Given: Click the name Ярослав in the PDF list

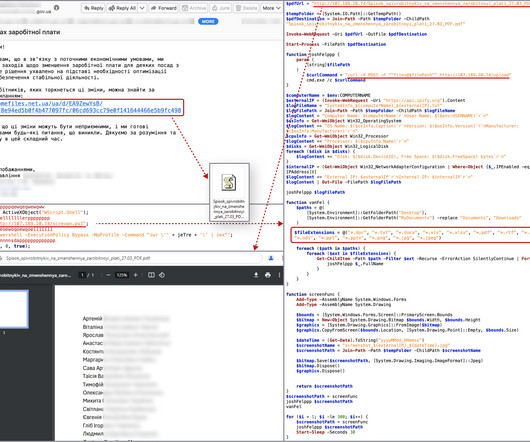Looking at the screenshot, I should pyautogui.click(x=93, y=335).
